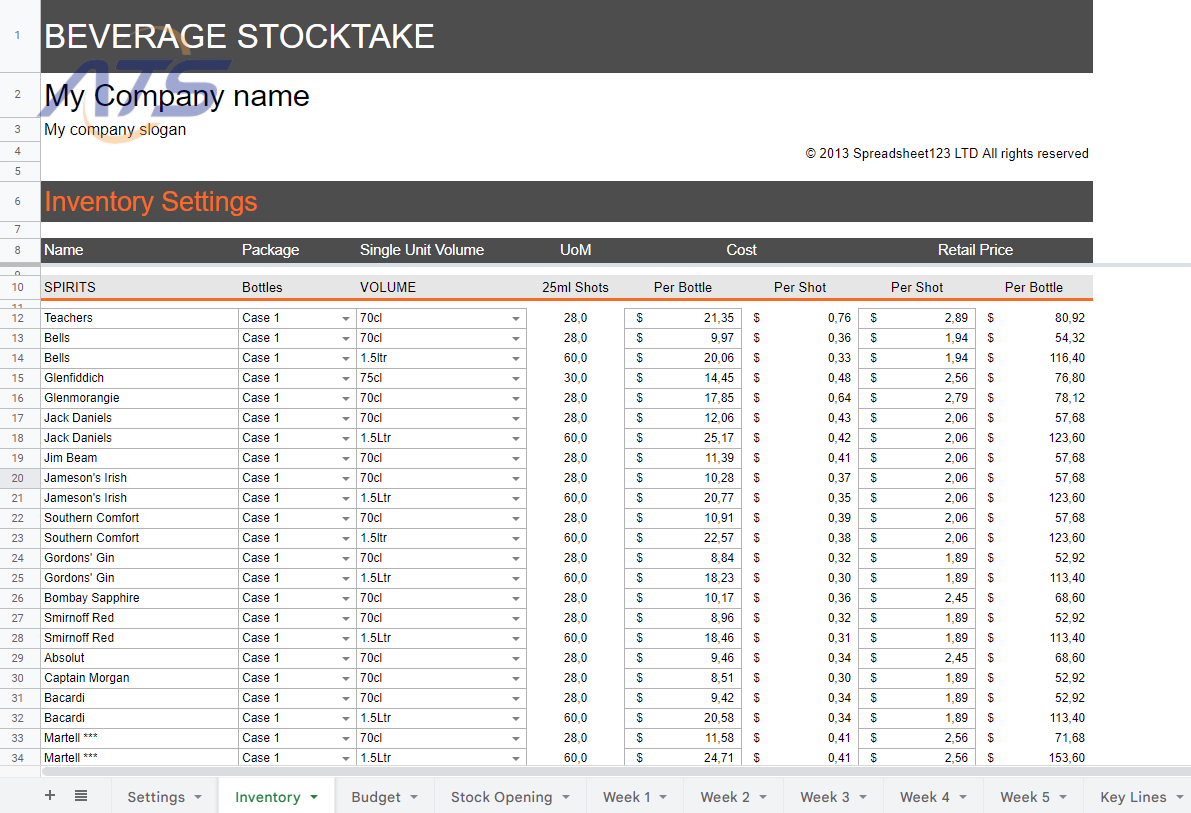
Task: Go to the Week 1 sheet tab
Action: [x=626, y=797]
